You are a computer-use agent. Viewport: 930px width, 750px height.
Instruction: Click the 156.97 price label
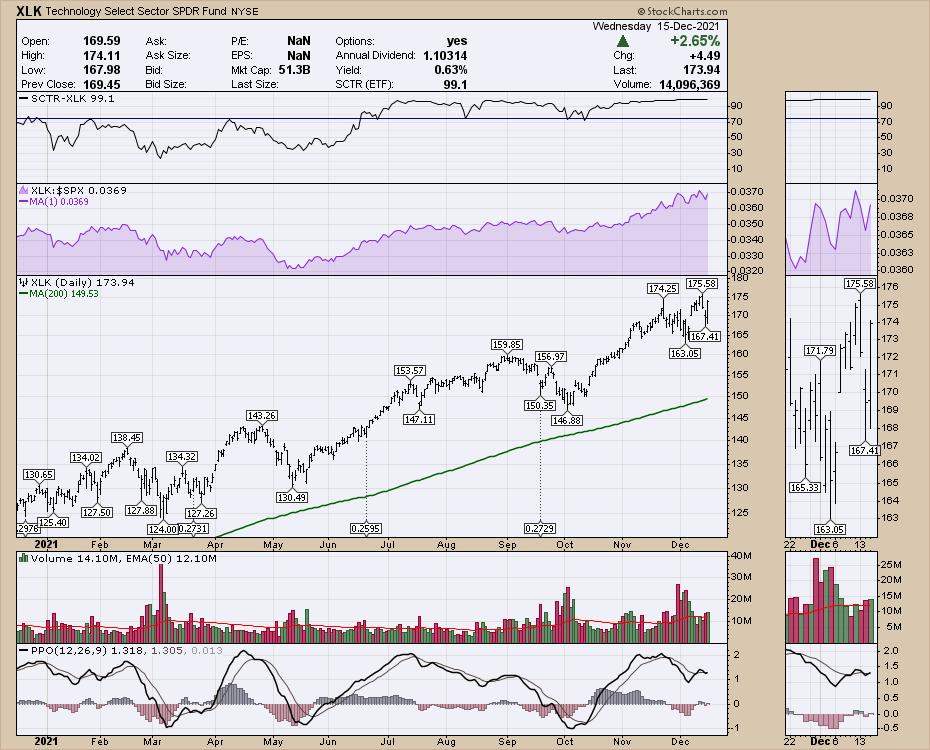tap(550, 356)
